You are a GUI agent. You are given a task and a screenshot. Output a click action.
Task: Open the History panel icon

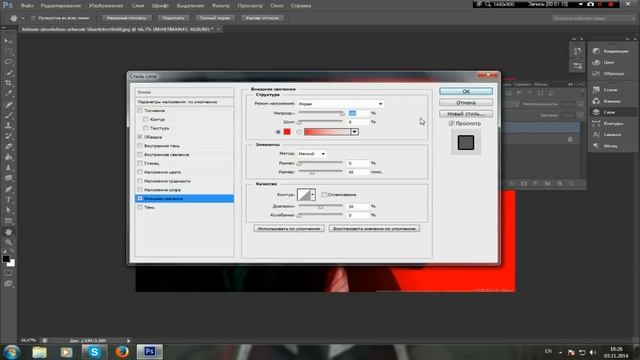[x=577, y=51]
